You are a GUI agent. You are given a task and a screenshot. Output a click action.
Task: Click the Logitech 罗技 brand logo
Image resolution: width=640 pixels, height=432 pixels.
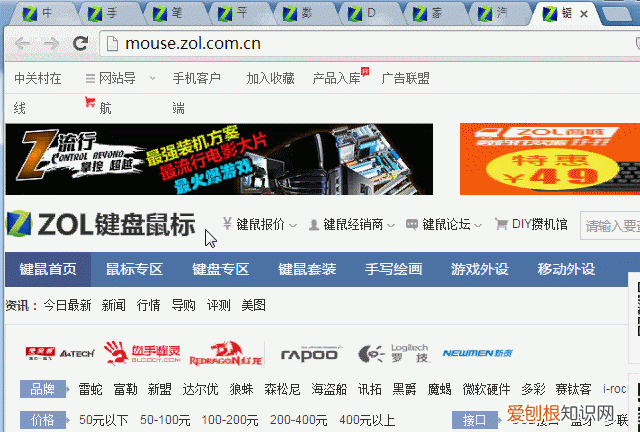coord(393,353)
